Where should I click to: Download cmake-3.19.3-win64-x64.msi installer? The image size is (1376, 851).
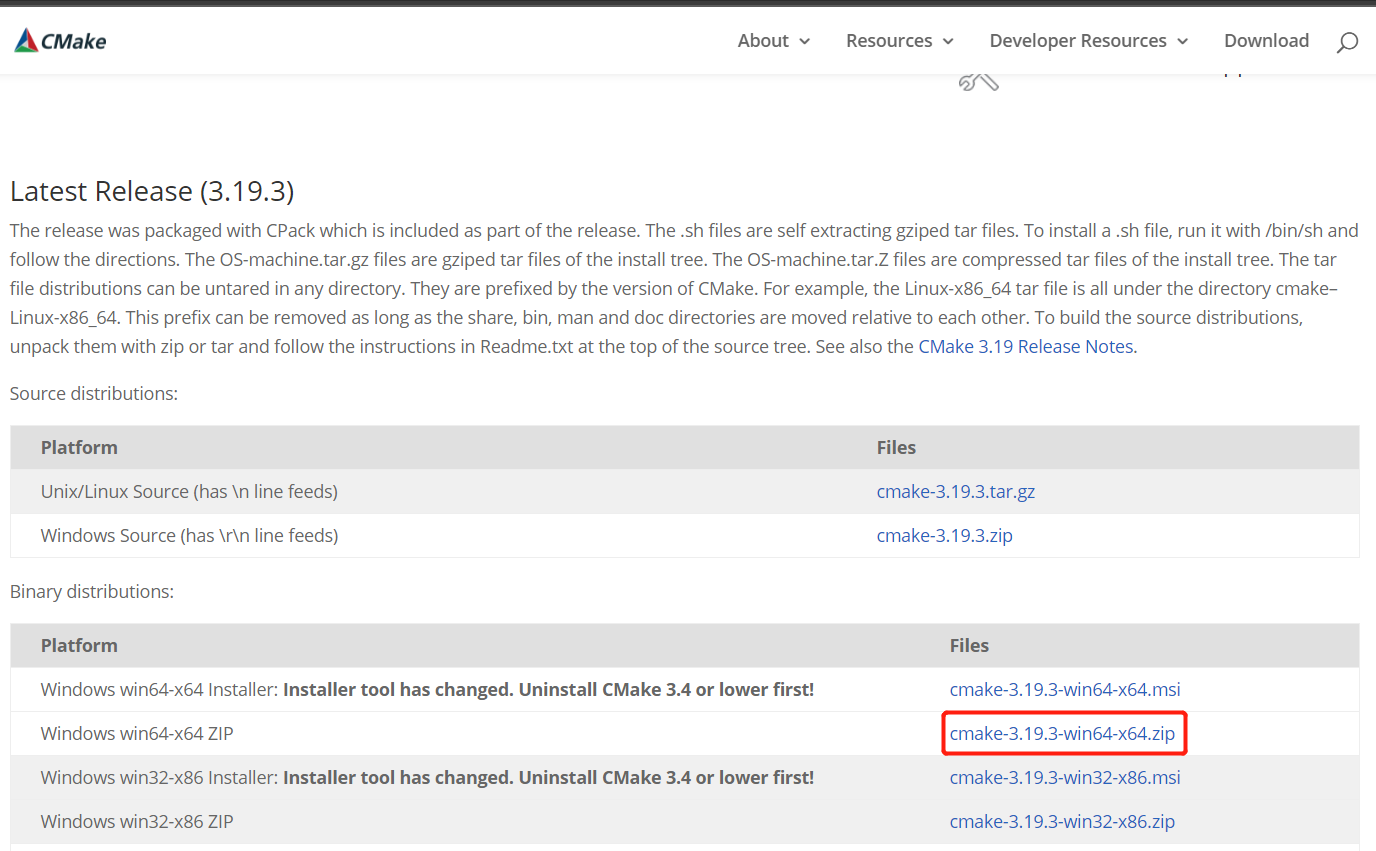tap(1065, 690)
